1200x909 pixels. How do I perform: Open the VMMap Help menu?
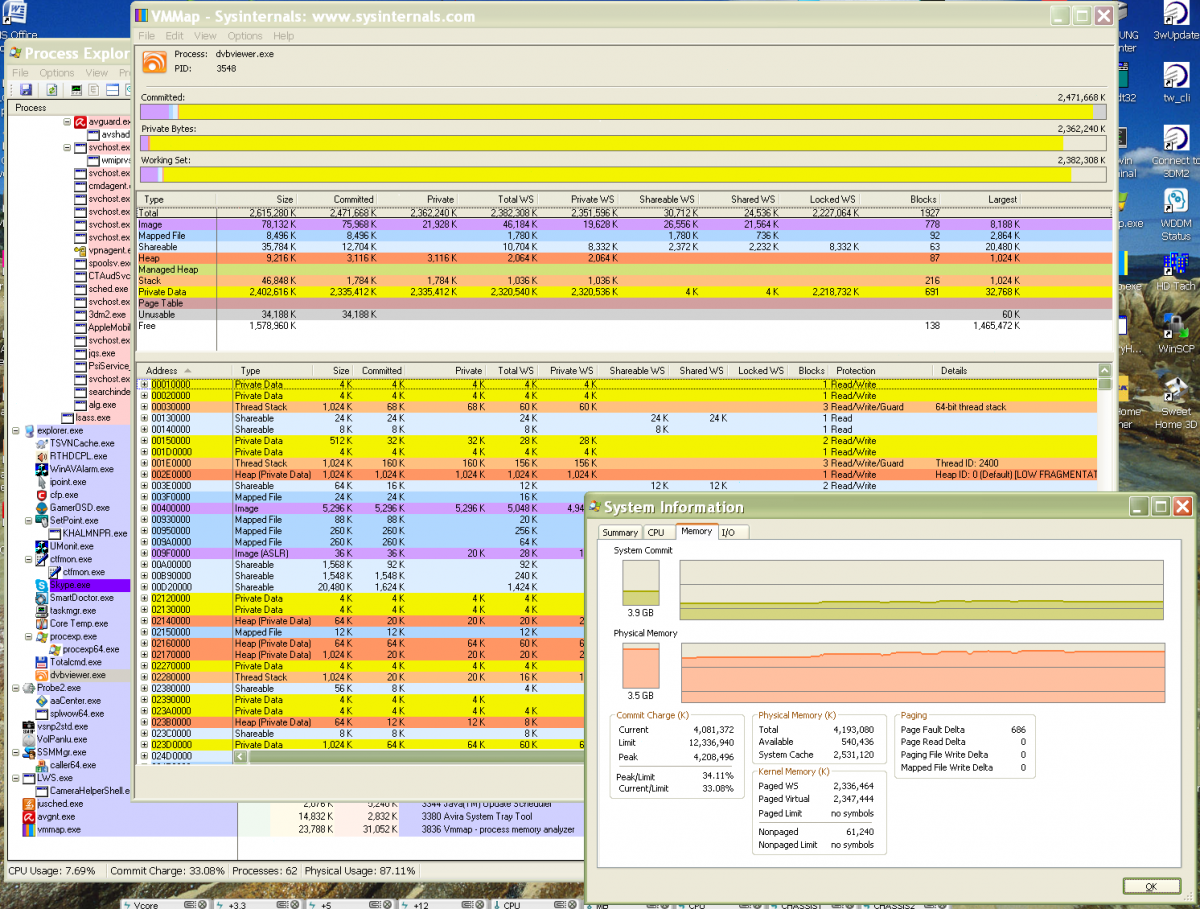tap(284, 36)
